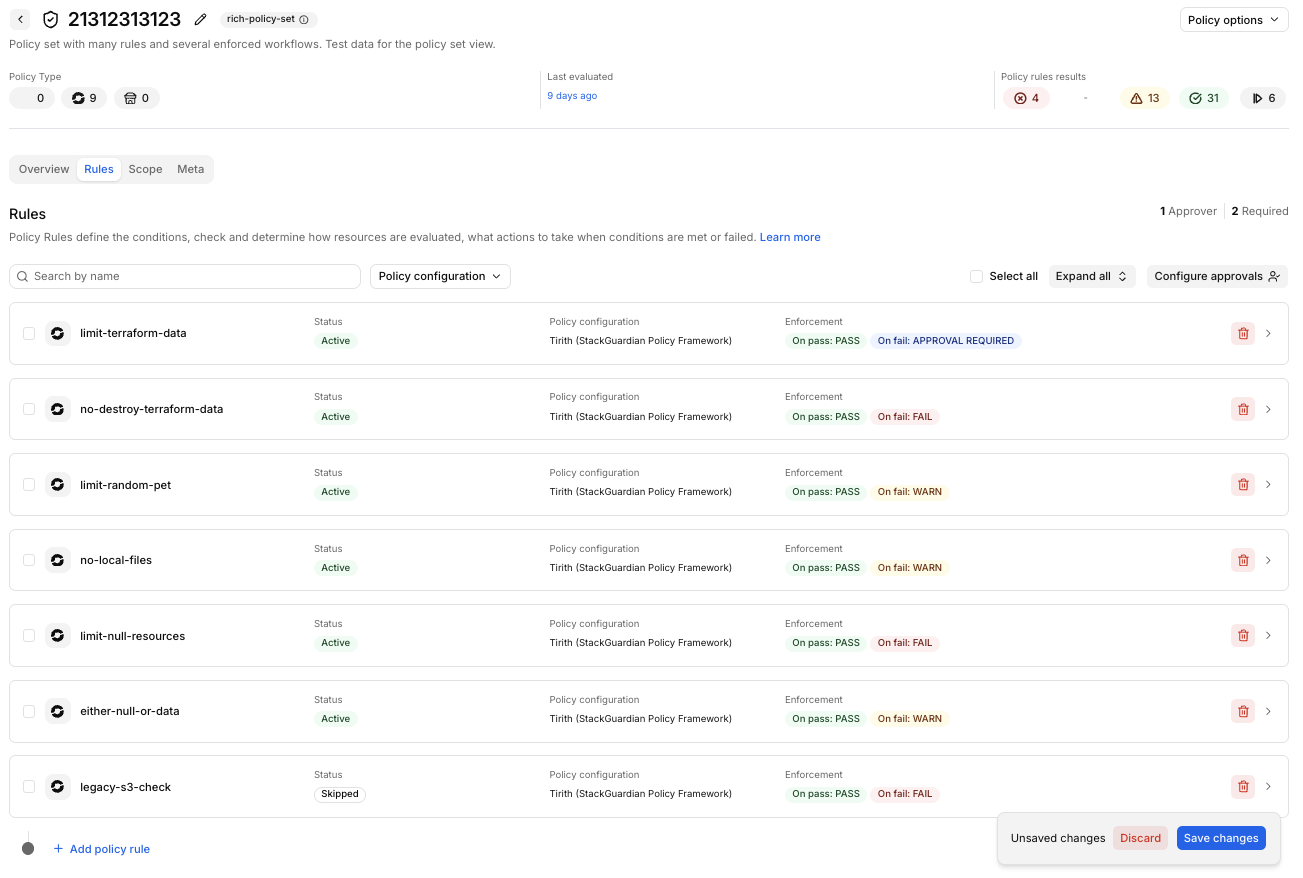Image resolution: width=1303 pixels, height=878 pixels.
Task: Select the limit-random-pet rule checkbox
Action: [x=29, y=484]
